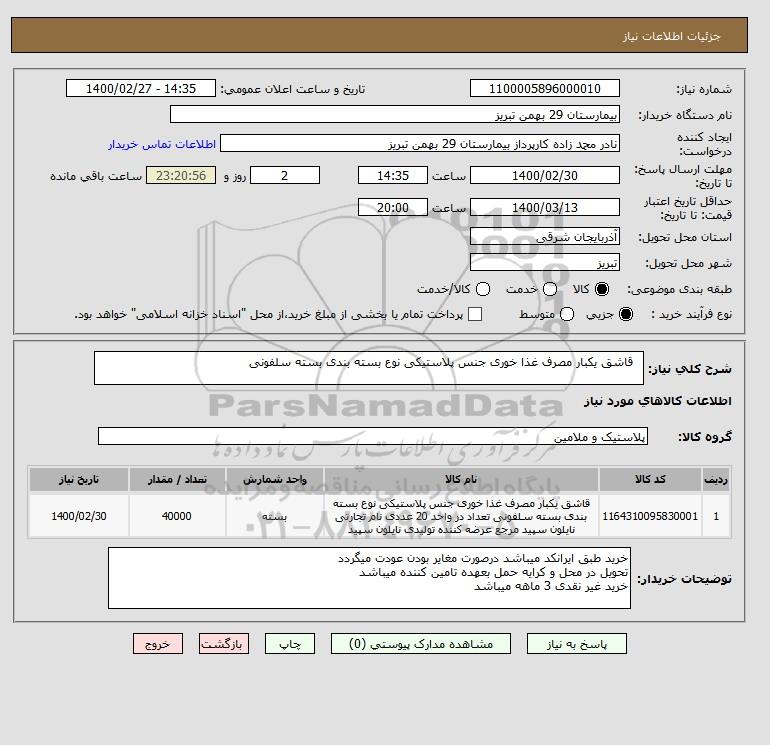Select the کالا radio button
770x745 pixels.
602,289
